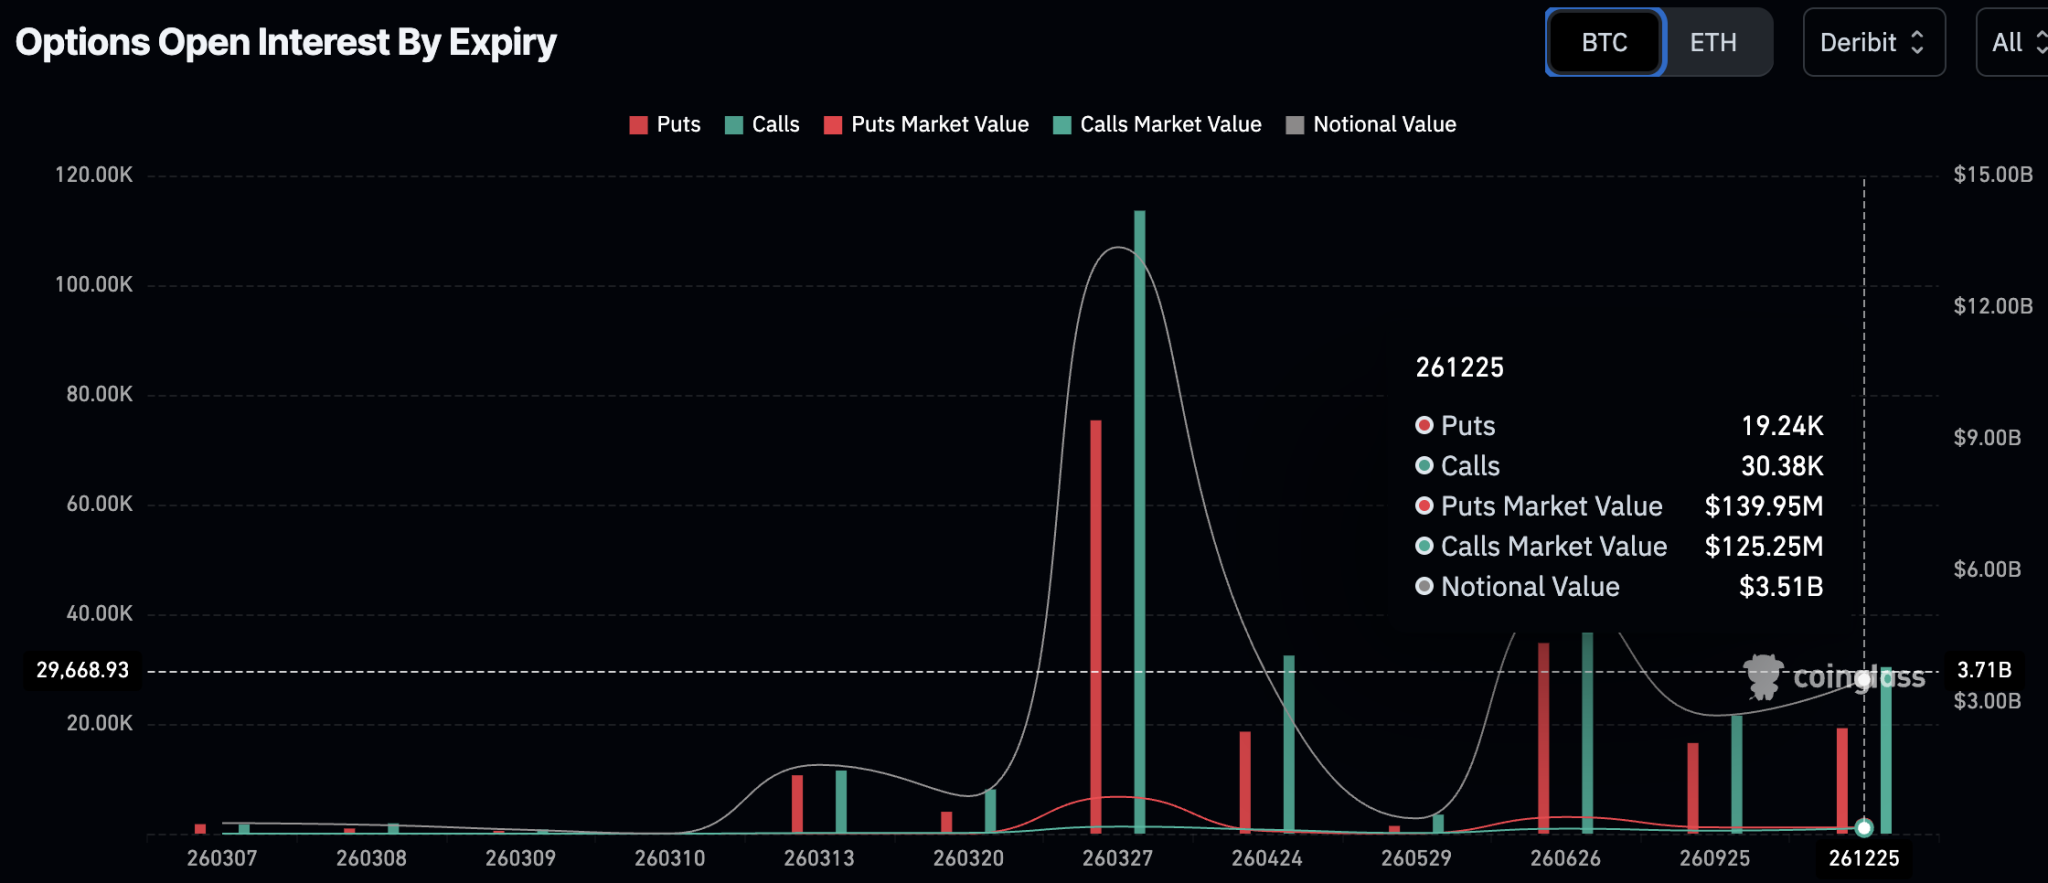
Task: Open the All filter dropdown
Action: pos(2010,42)
